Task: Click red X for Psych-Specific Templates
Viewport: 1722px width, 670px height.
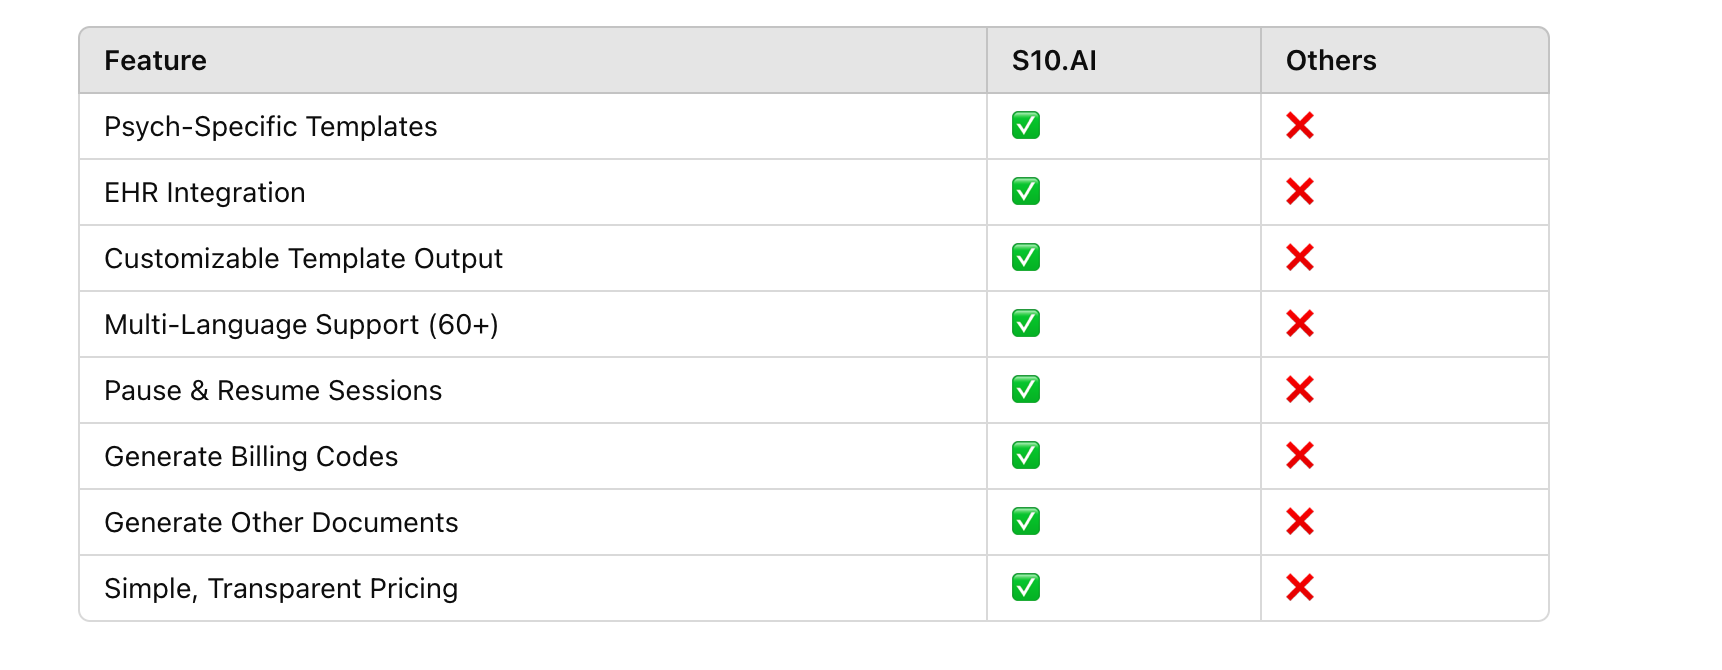Action: click(x=1300, y=126)
